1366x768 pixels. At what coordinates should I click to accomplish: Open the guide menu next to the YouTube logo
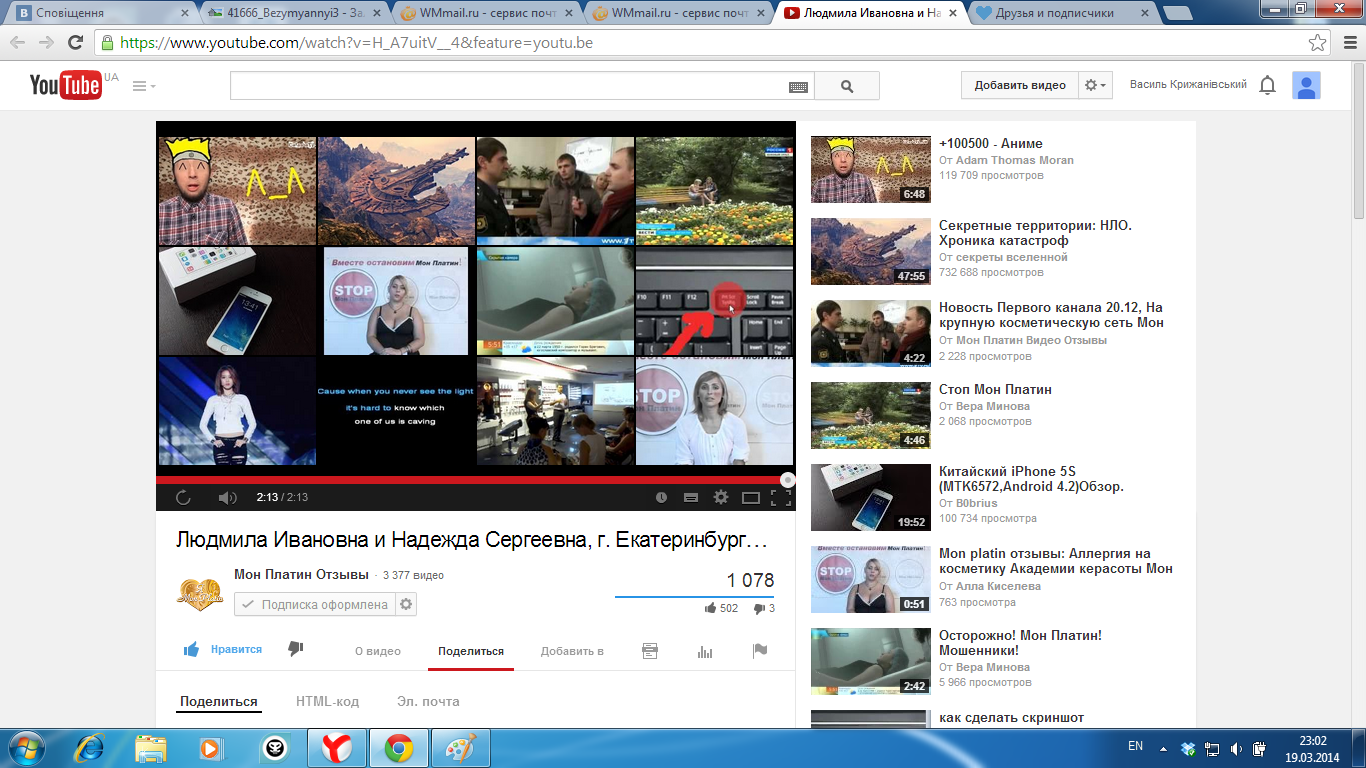click(144, 86)
